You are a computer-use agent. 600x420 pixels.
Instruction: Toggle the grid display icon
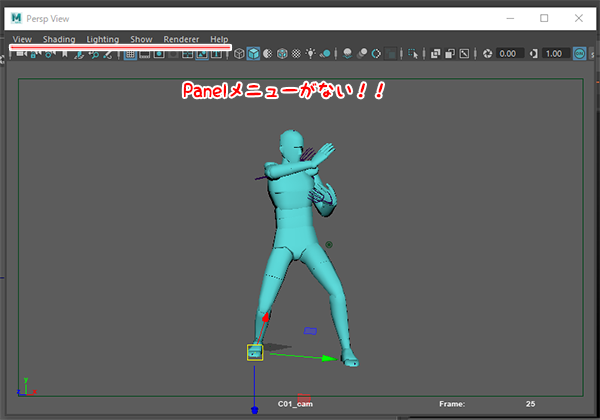[130, 54]
